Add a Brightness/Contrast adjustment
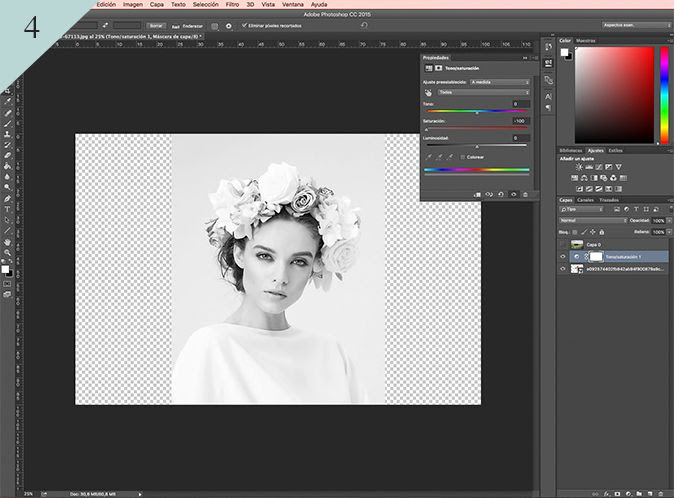675x498 pixels. click(x=579, y=167)
